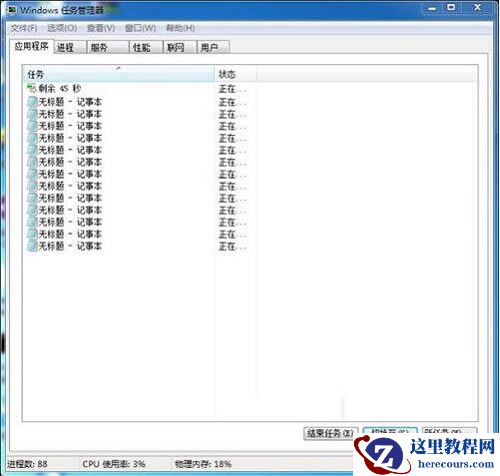
Task: Click the 切换至 button
Action: 390,430
